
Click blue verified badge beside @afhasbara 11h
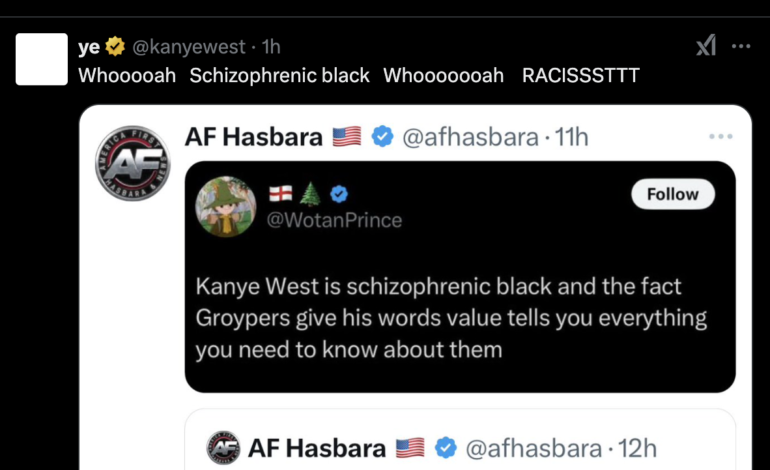click(382, 137)
